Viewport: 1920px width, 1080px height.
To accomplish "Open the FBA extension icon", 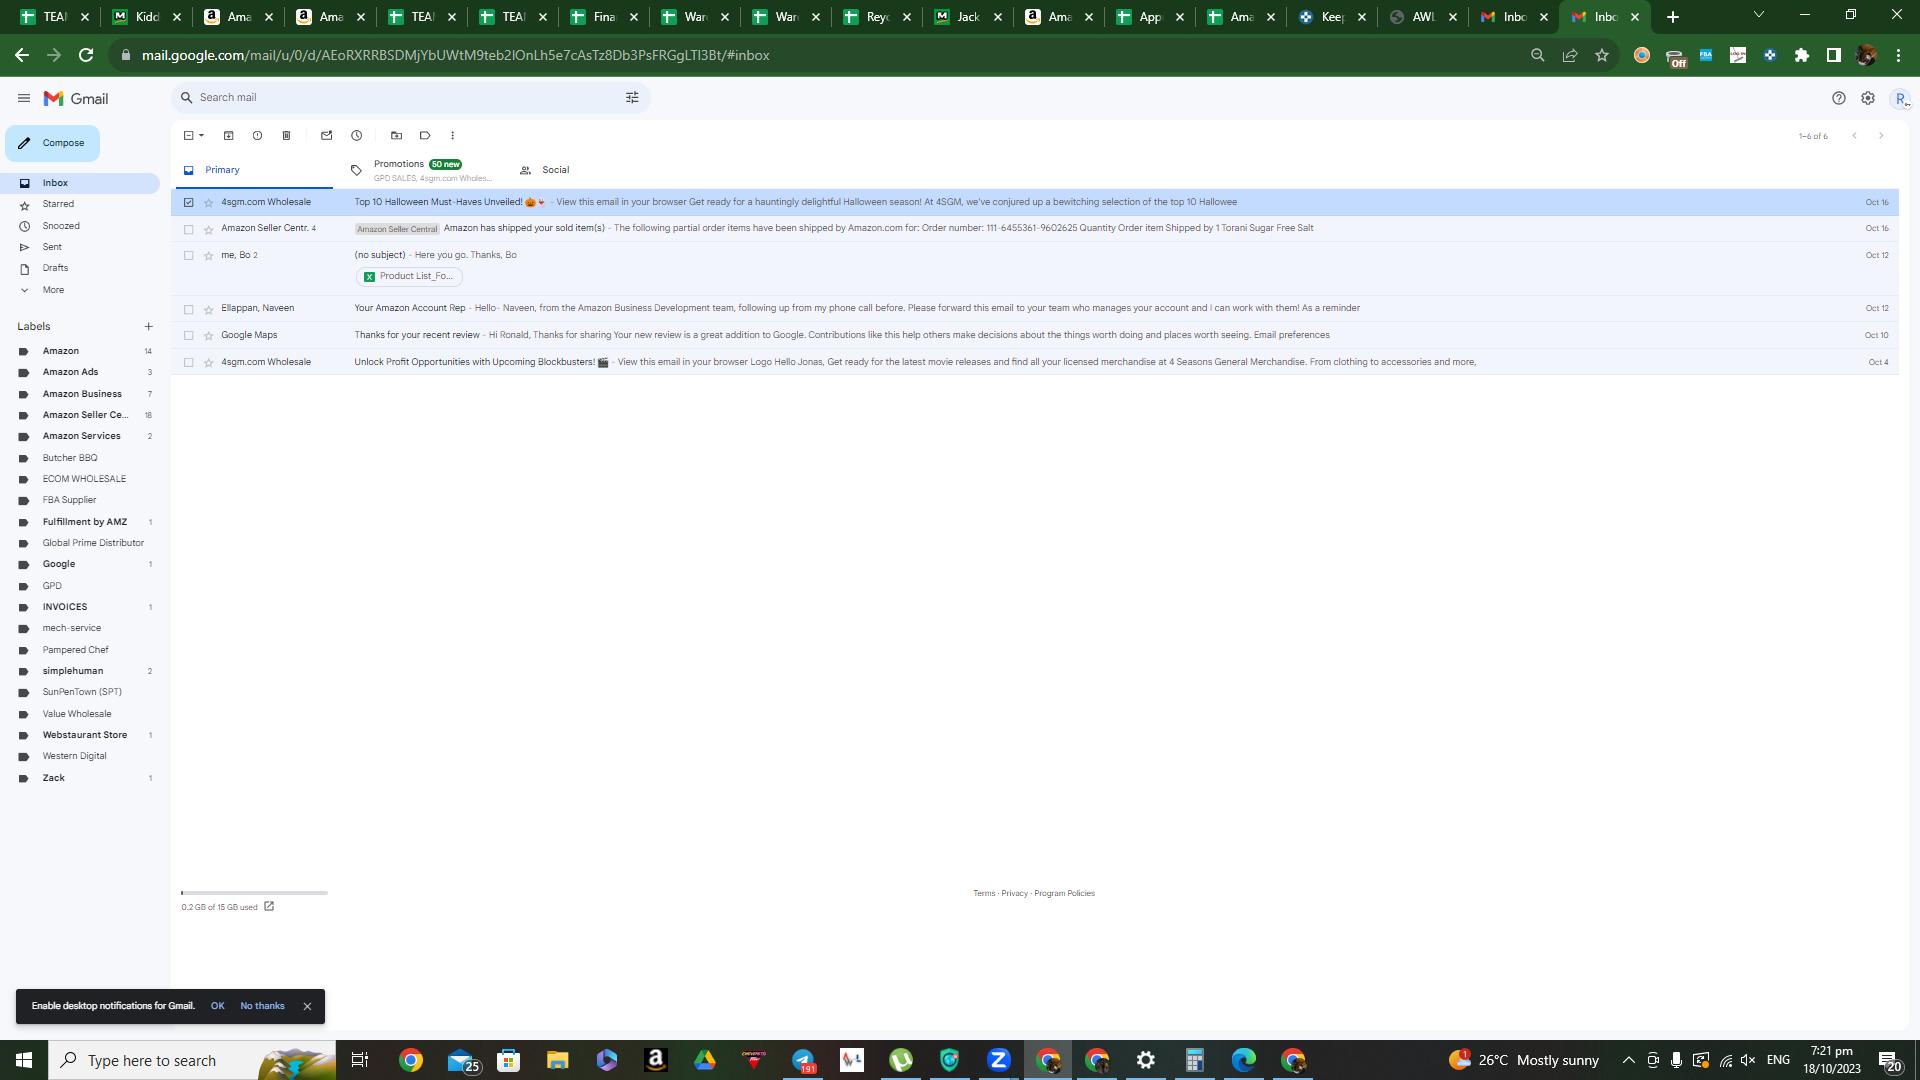I will [1706, 56].
